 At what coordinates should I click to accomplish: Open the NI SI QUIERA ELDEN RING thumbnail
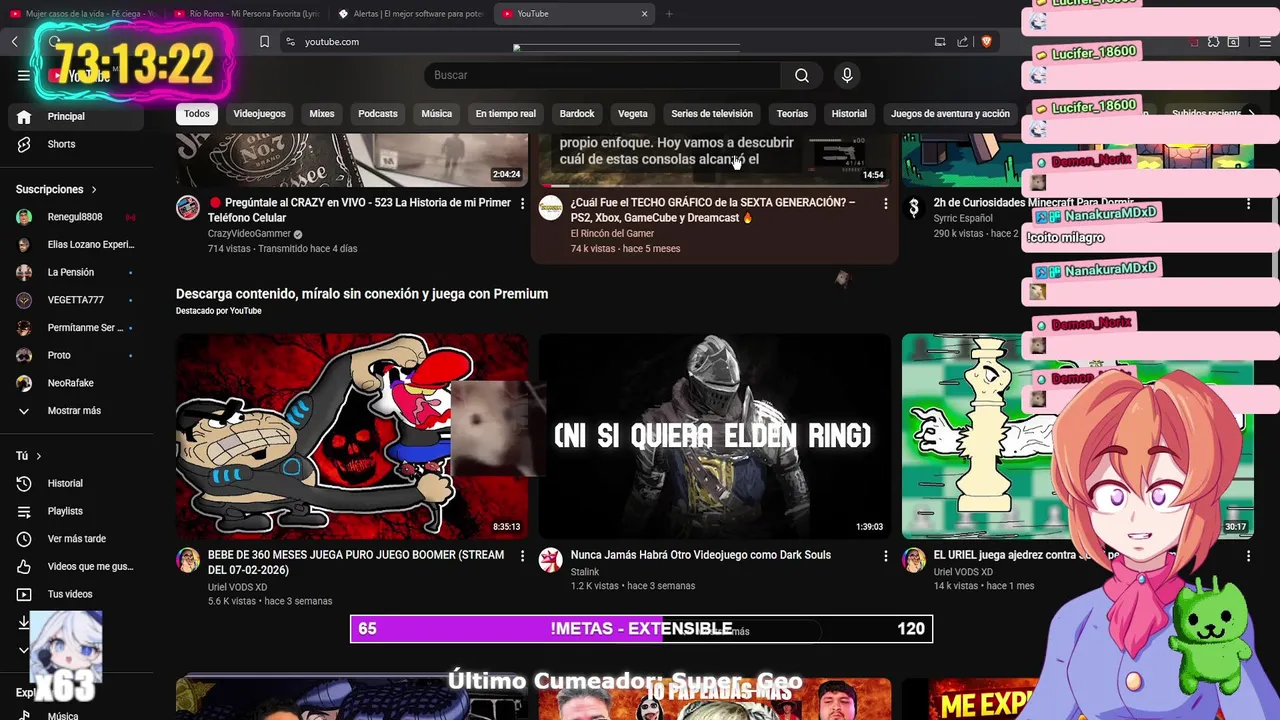click(714, 436)
